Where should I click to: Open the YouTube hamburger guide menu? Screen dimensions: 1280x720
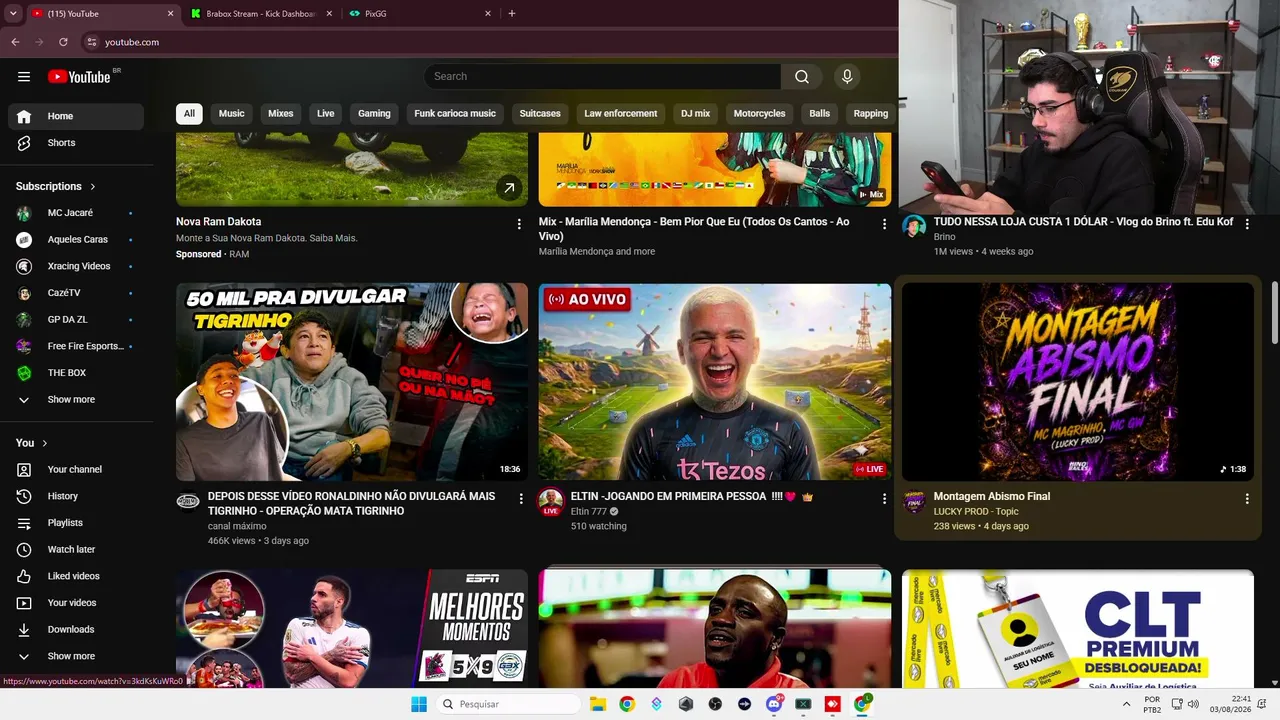point(24,77)
